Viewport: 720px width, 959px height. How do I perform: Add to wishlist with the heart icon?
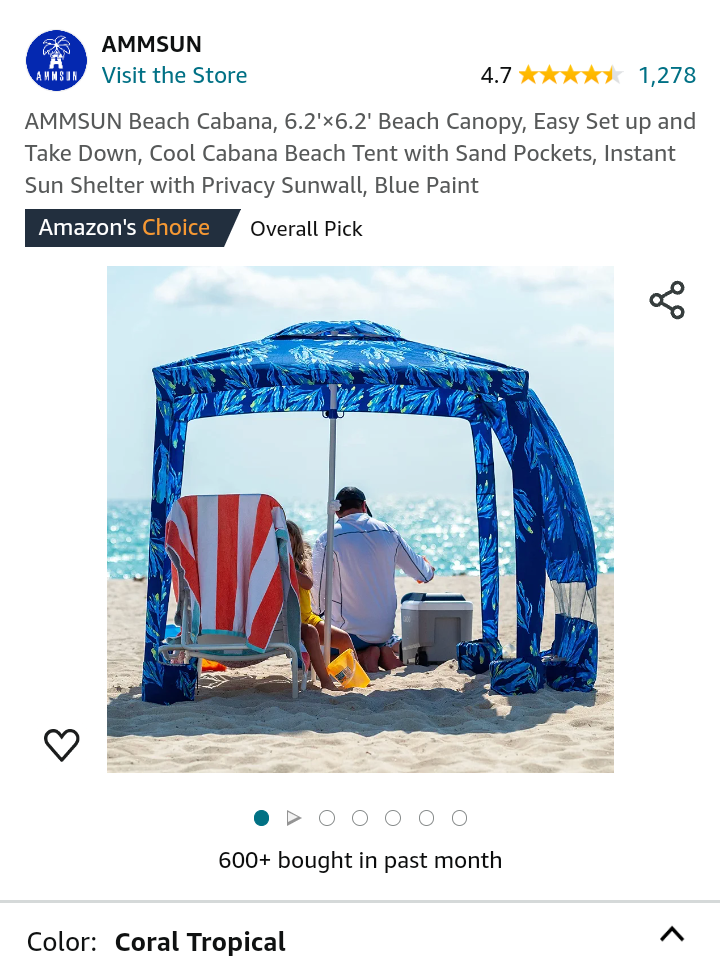click(x=62, y=745)
